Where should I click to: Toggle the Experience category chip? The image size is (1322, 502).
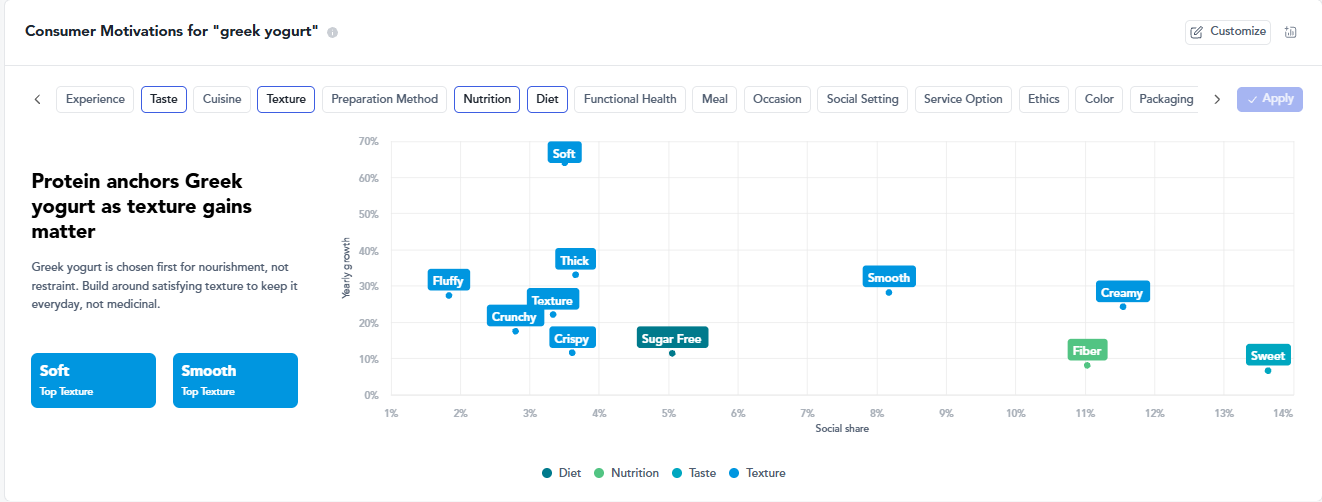coord(95,99)
